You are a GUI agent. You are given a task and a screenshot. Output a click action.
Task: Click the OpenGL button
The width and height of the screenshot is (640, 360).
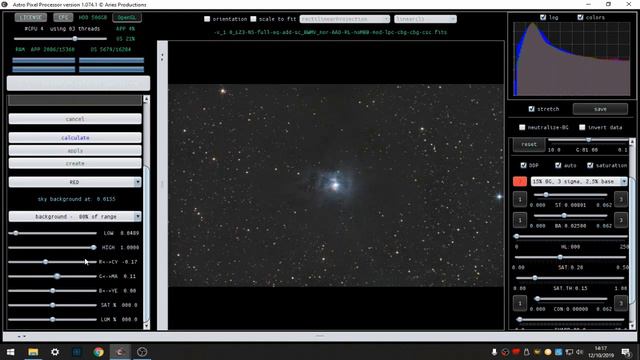click(127, 18)
